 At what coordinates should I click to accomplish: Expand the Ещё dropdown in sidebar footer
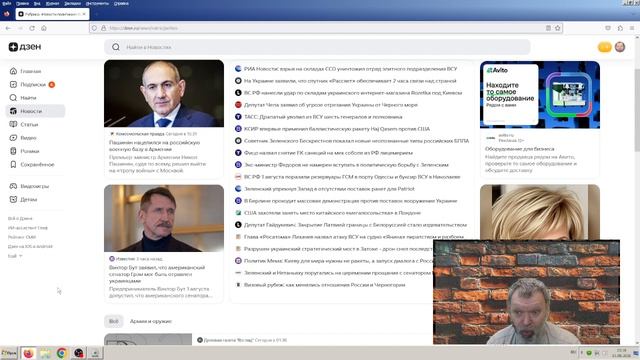click(x=15, y=256)
